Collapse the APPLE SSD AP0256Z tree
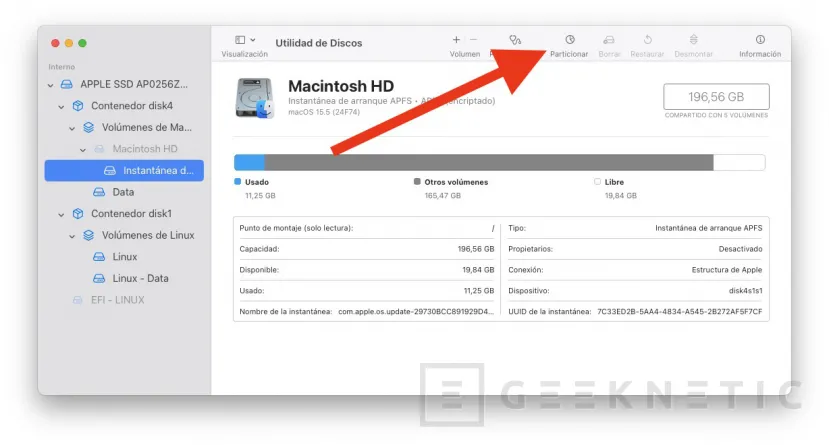 click(x=50, y=85)
